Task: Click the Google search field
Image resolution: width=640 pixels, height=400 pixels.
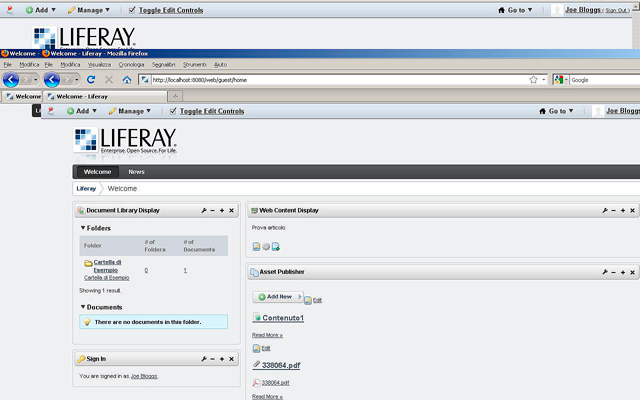Action: [x=605, y=80]
